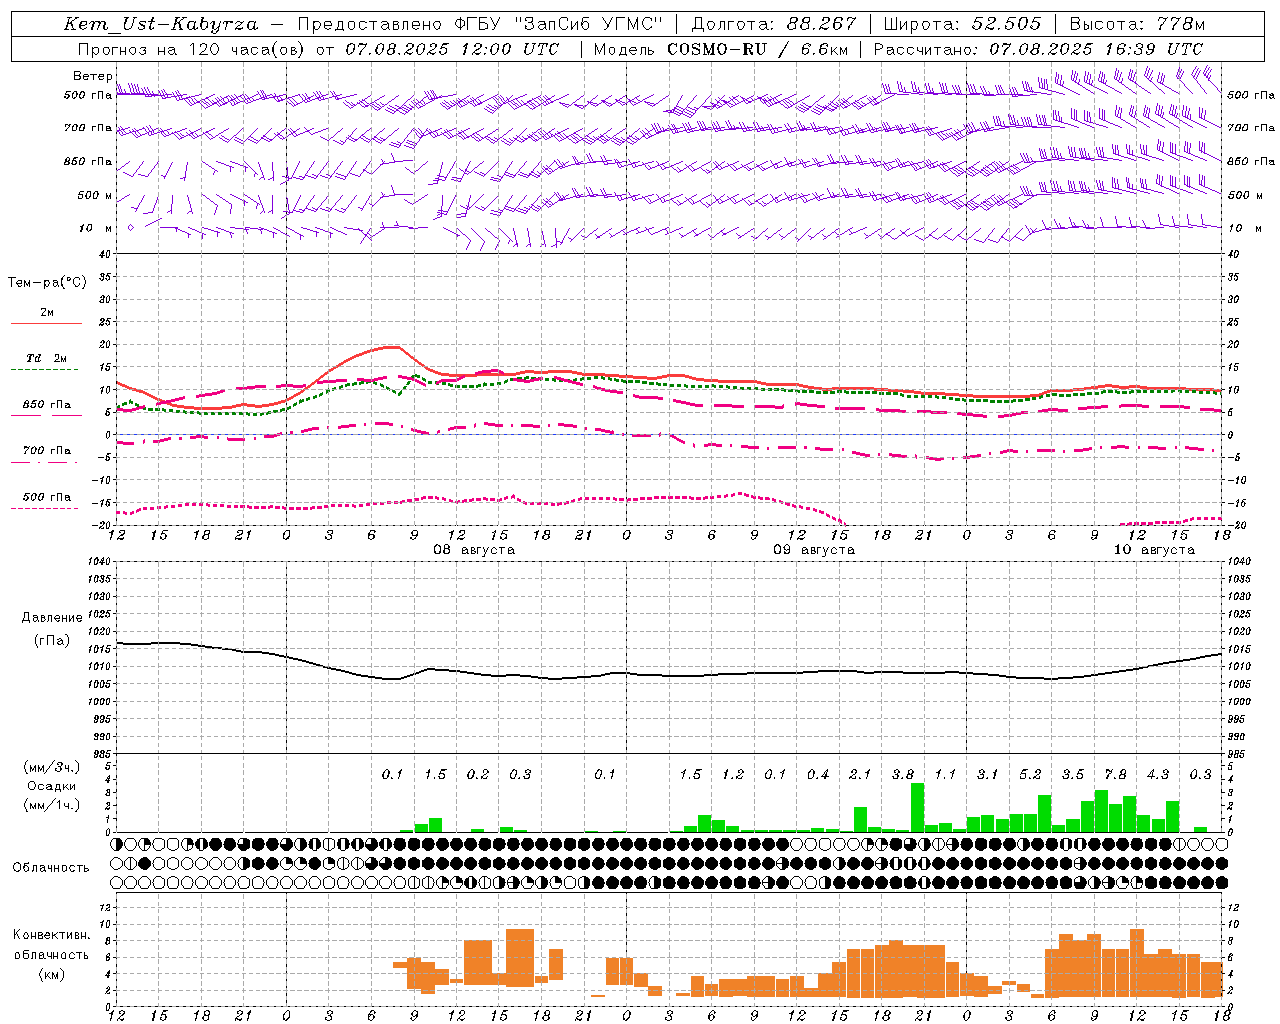The width and height of the screenshot is (1280, 1024).
Task: Click the 'Облачность' cloud cover label
Action: (x=51, y=868)
